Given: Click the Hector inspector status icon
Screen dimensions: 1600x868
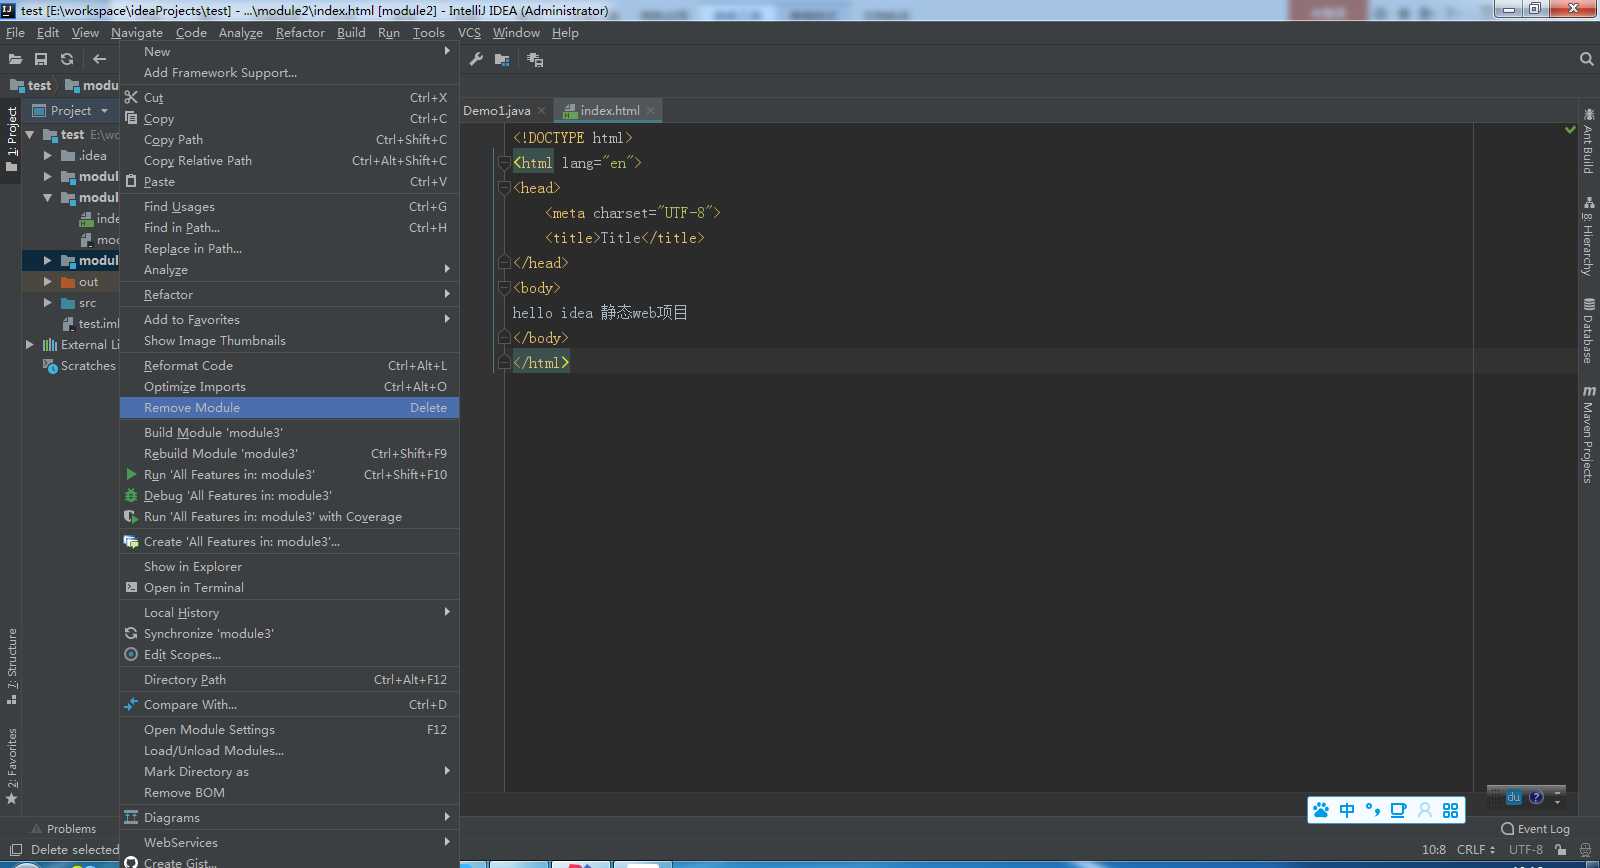Looking at the screenshot, I should click(1585, 850).
